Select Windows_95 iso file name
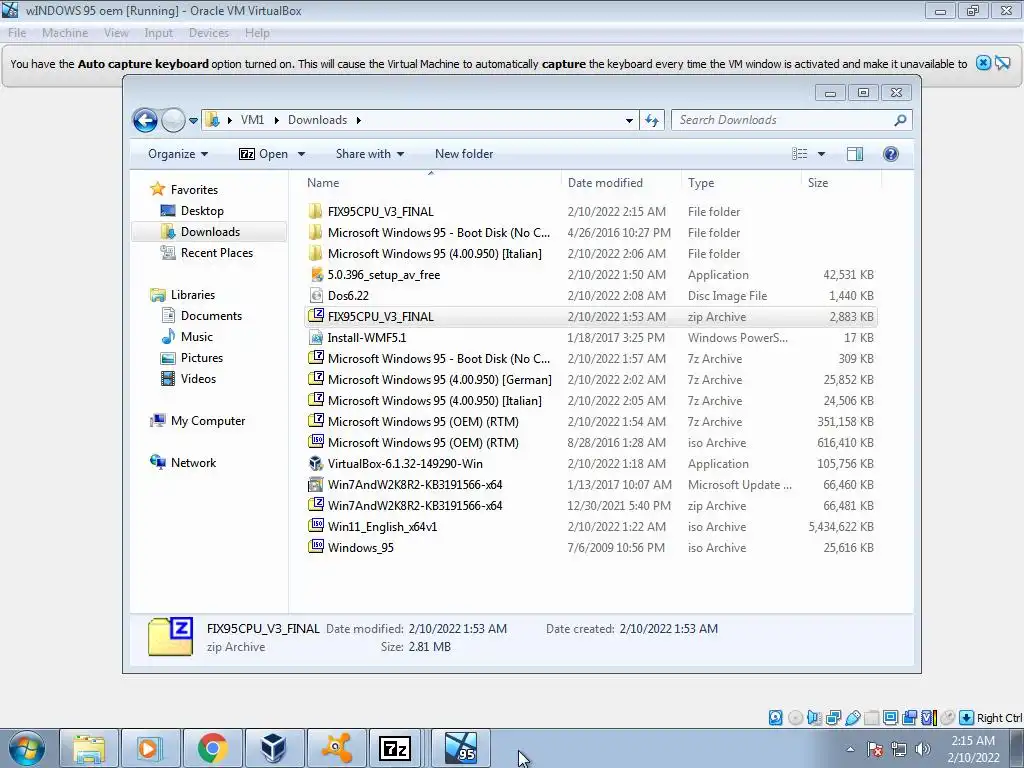Viewport: 1024px width, 768px height. (360, 548)
